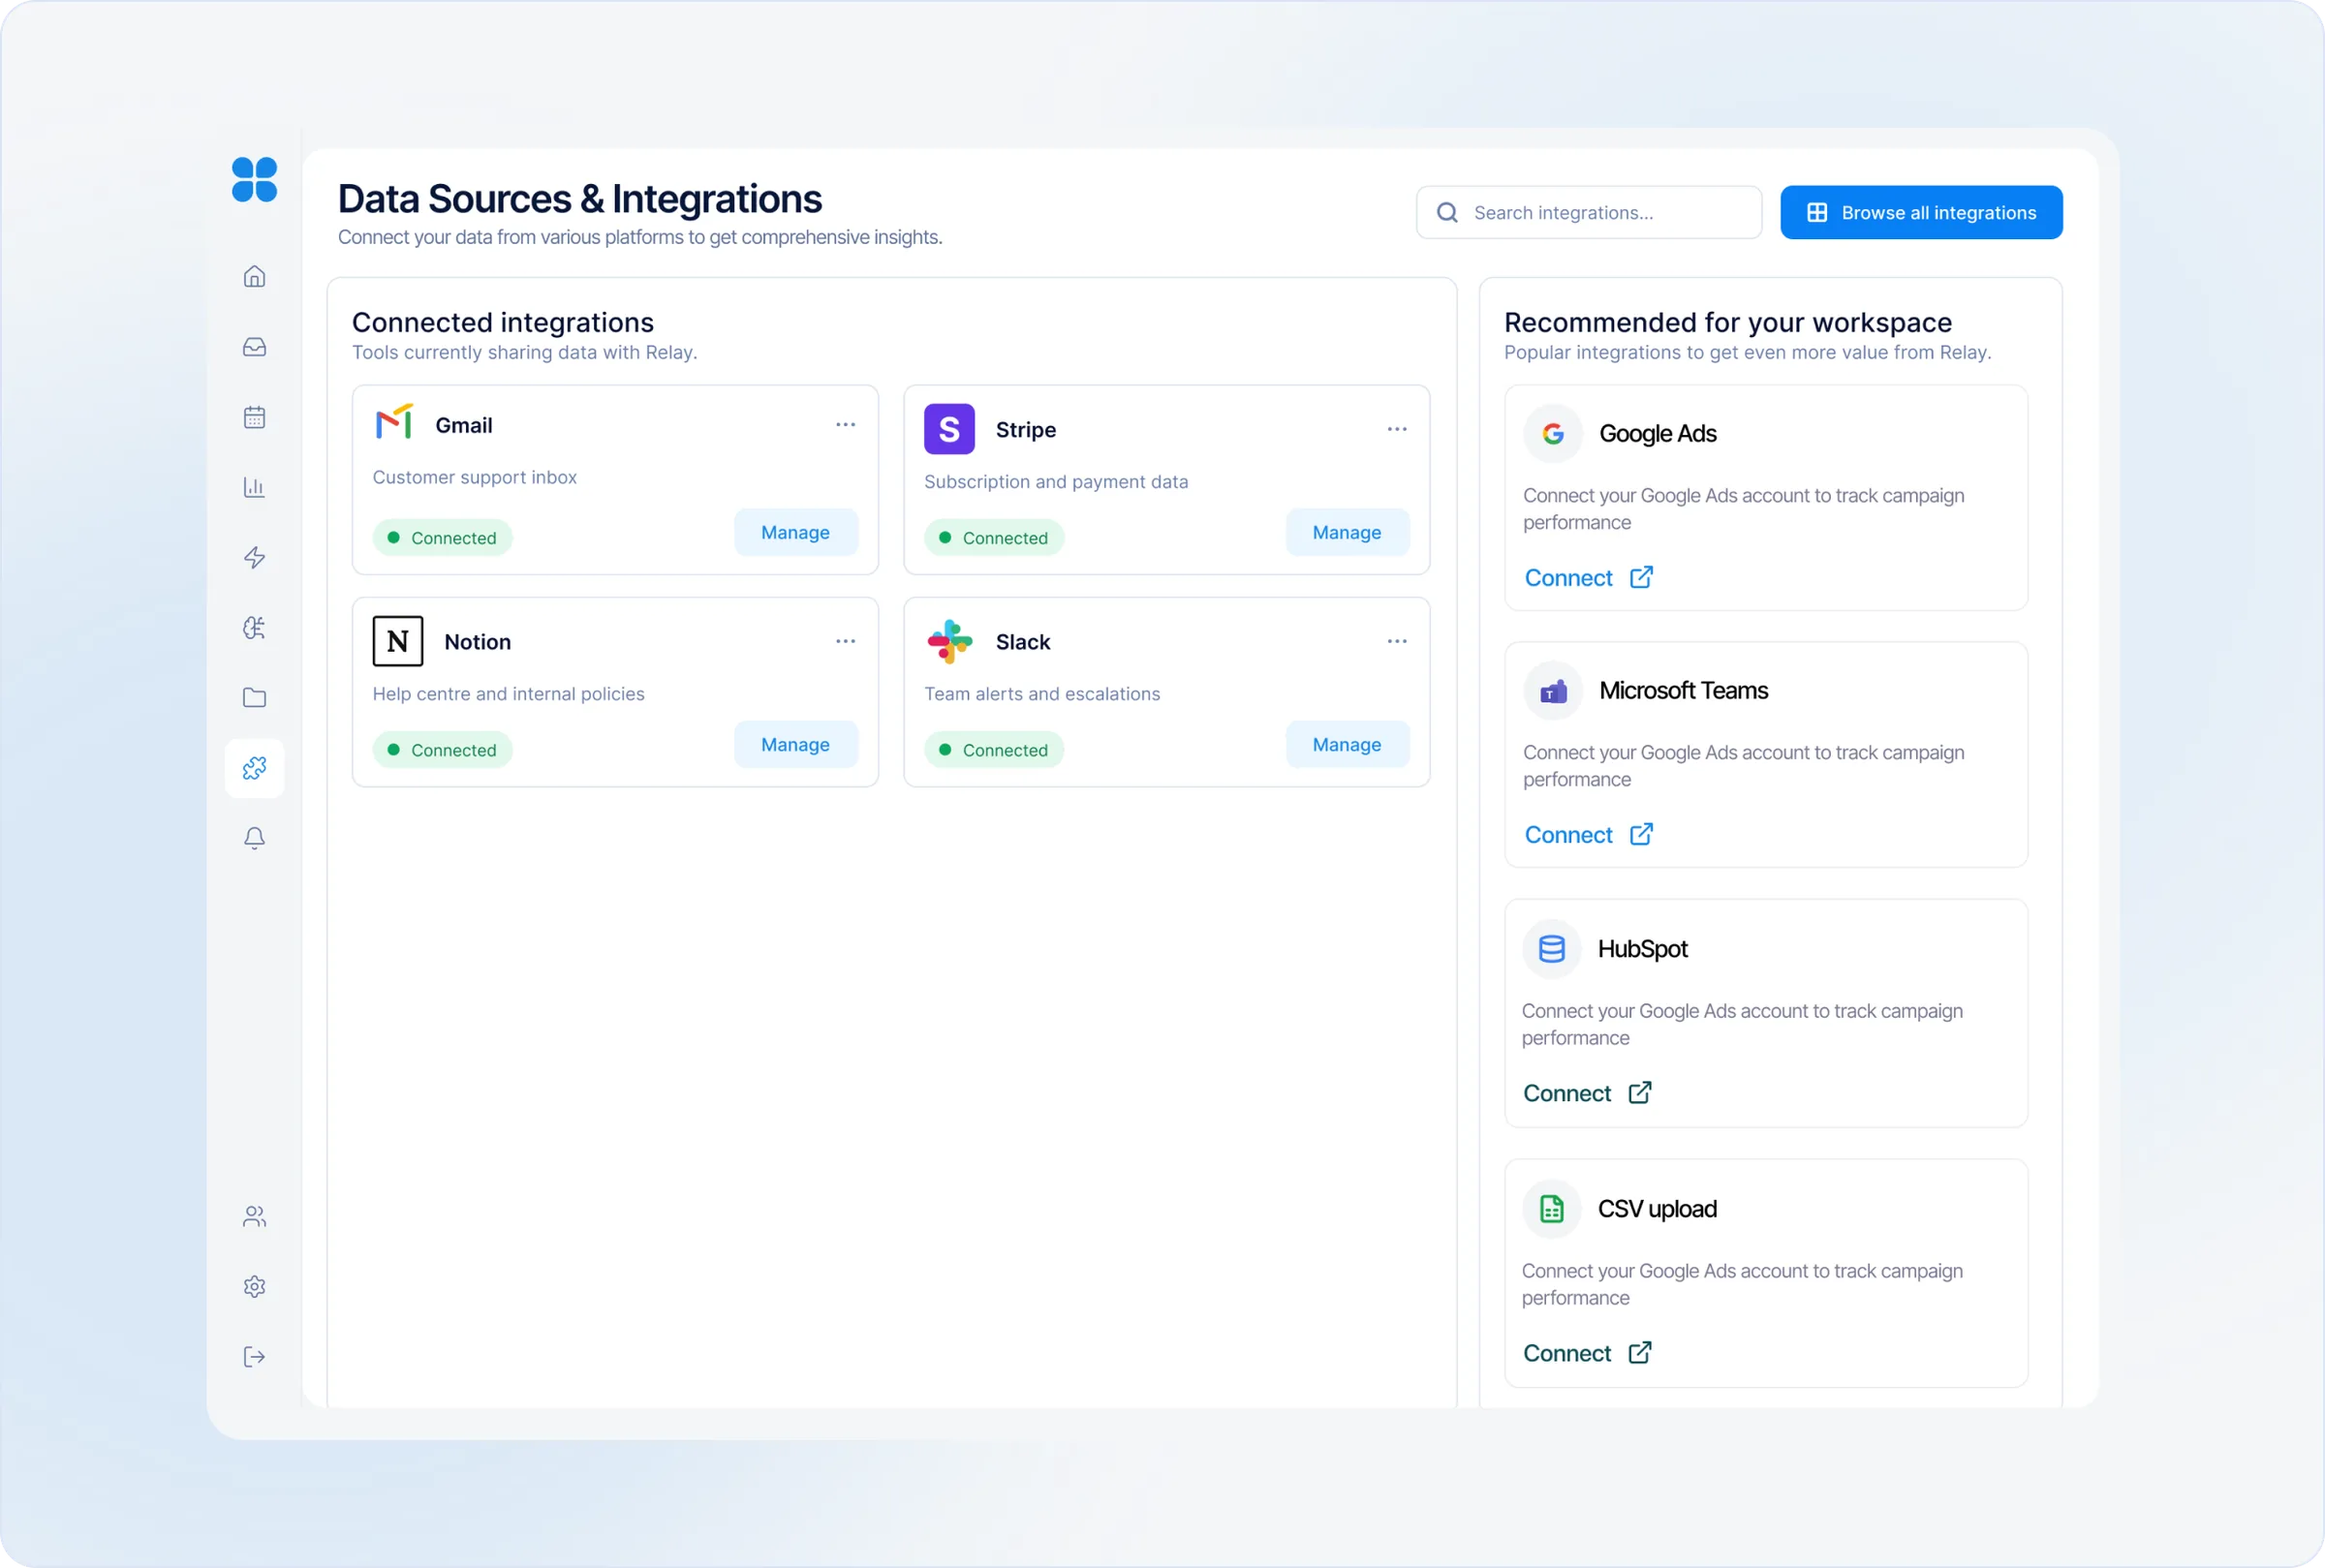Image resolution: width=2325 pixels, height=1568 pixels.
Task: Click the Relay four-dot logo
Action: (x=254, y=179)
